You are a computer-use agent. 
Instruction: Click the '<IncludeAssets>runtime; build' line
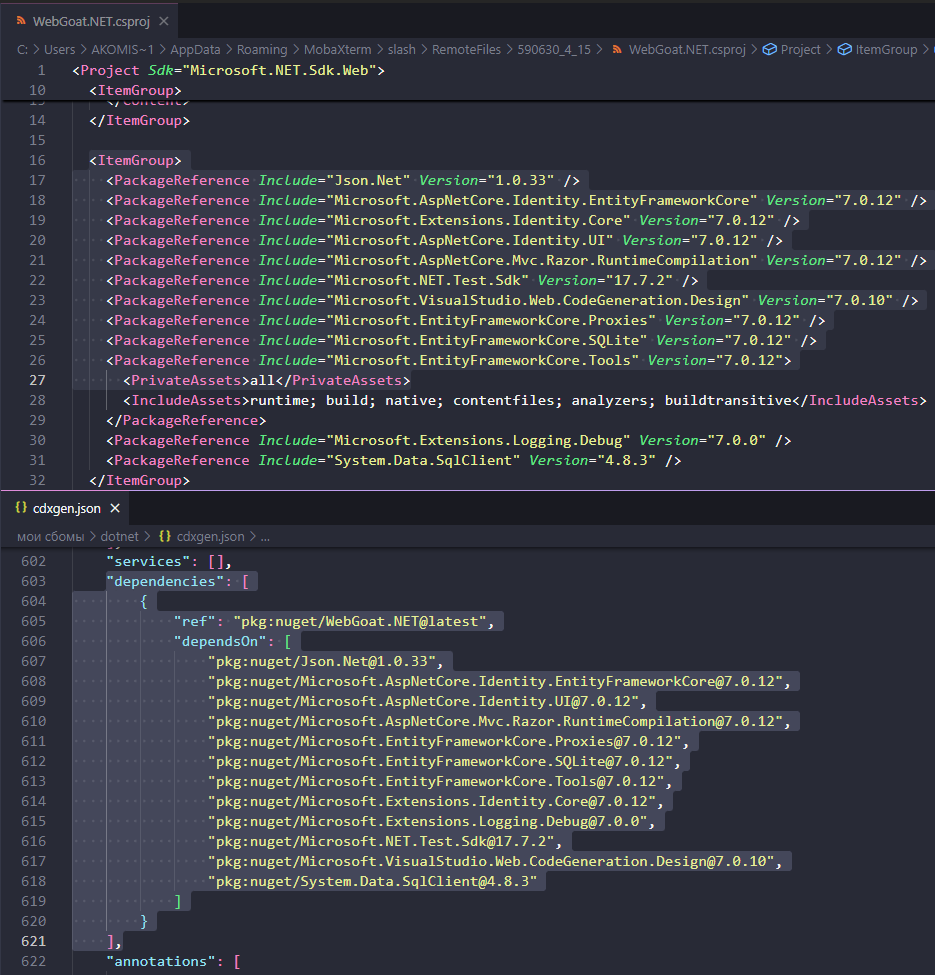[525, 400]
